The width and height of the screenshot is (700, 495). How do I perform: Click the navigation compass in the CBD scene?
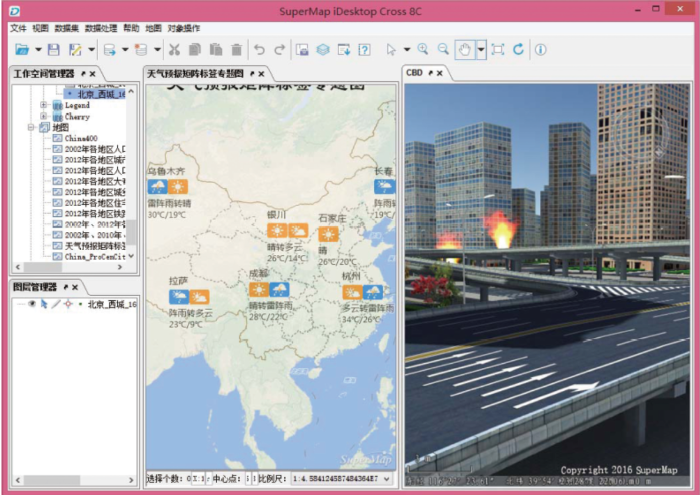point(639,132)
